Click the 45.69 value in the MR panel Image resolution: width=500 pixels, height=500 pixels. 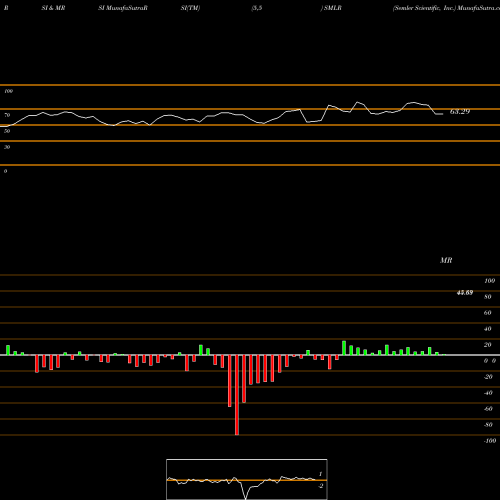click(x=465, y=292)
